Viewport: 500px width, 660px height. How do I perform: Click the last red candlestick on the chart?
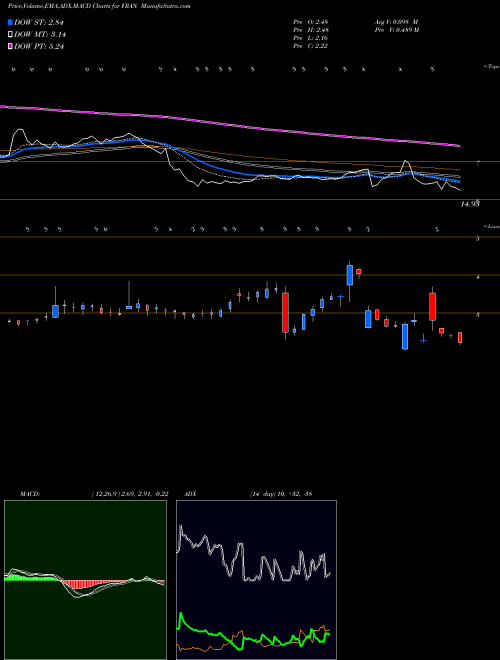460,338
